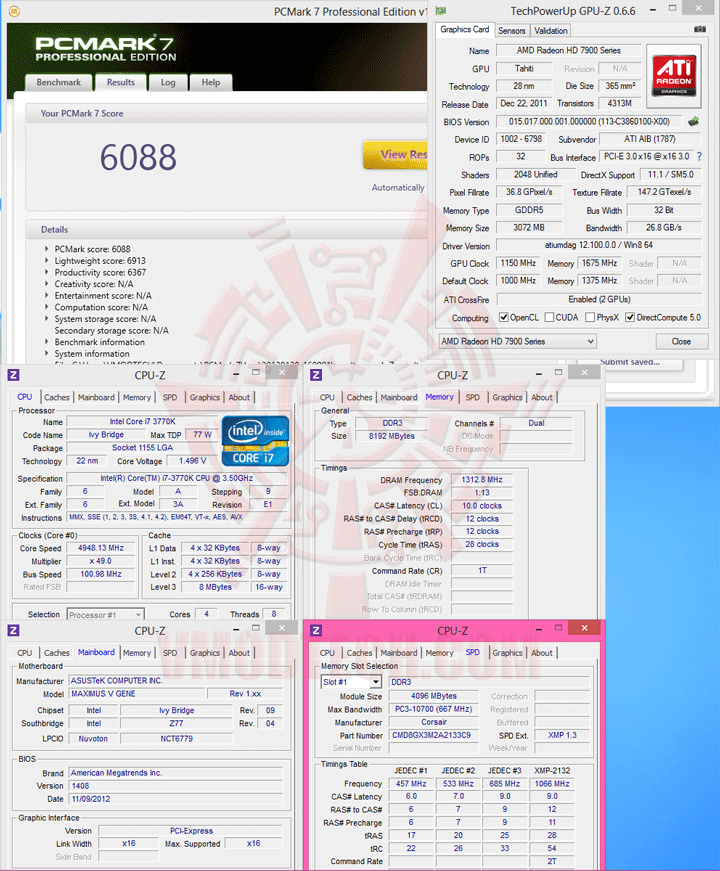Viewport: 720px width, 871px height.
Task: Switch to the Sensors tab in GPU-Z
Action: point(512,31)
